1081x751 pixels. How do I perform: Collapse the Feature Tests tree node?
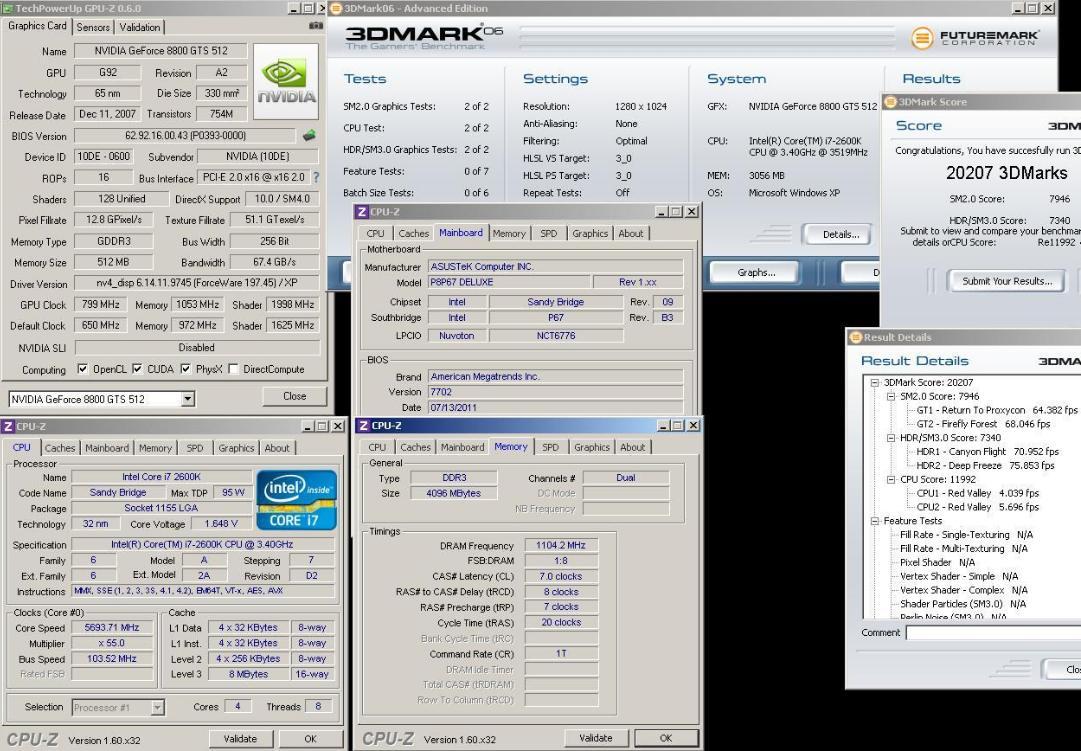[874, 521]
